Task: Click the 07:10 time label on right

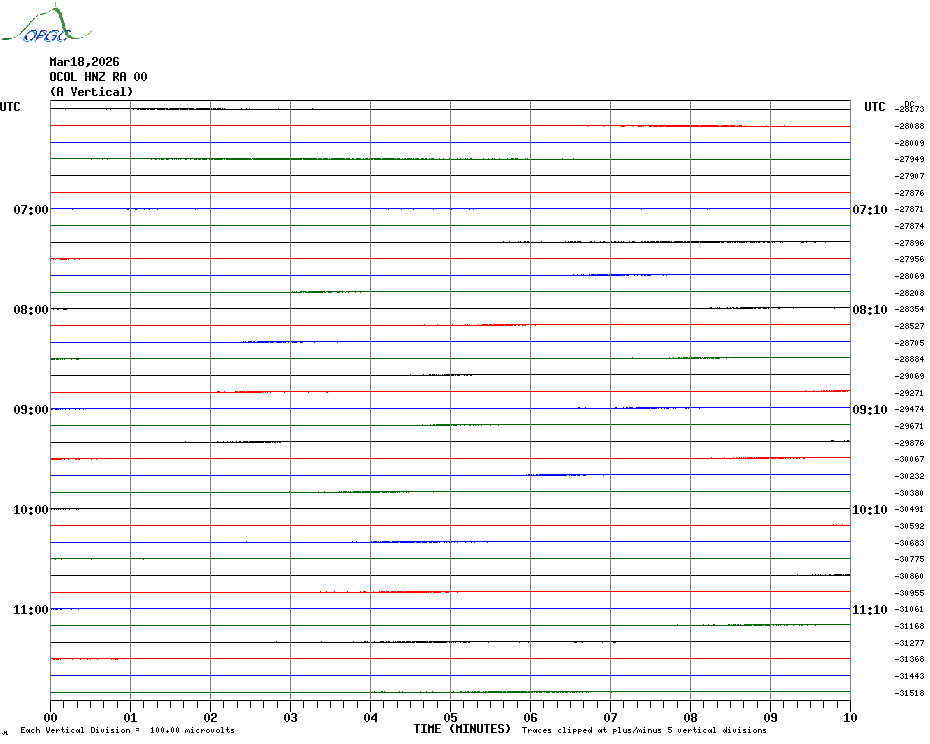Action: [869, 210]
